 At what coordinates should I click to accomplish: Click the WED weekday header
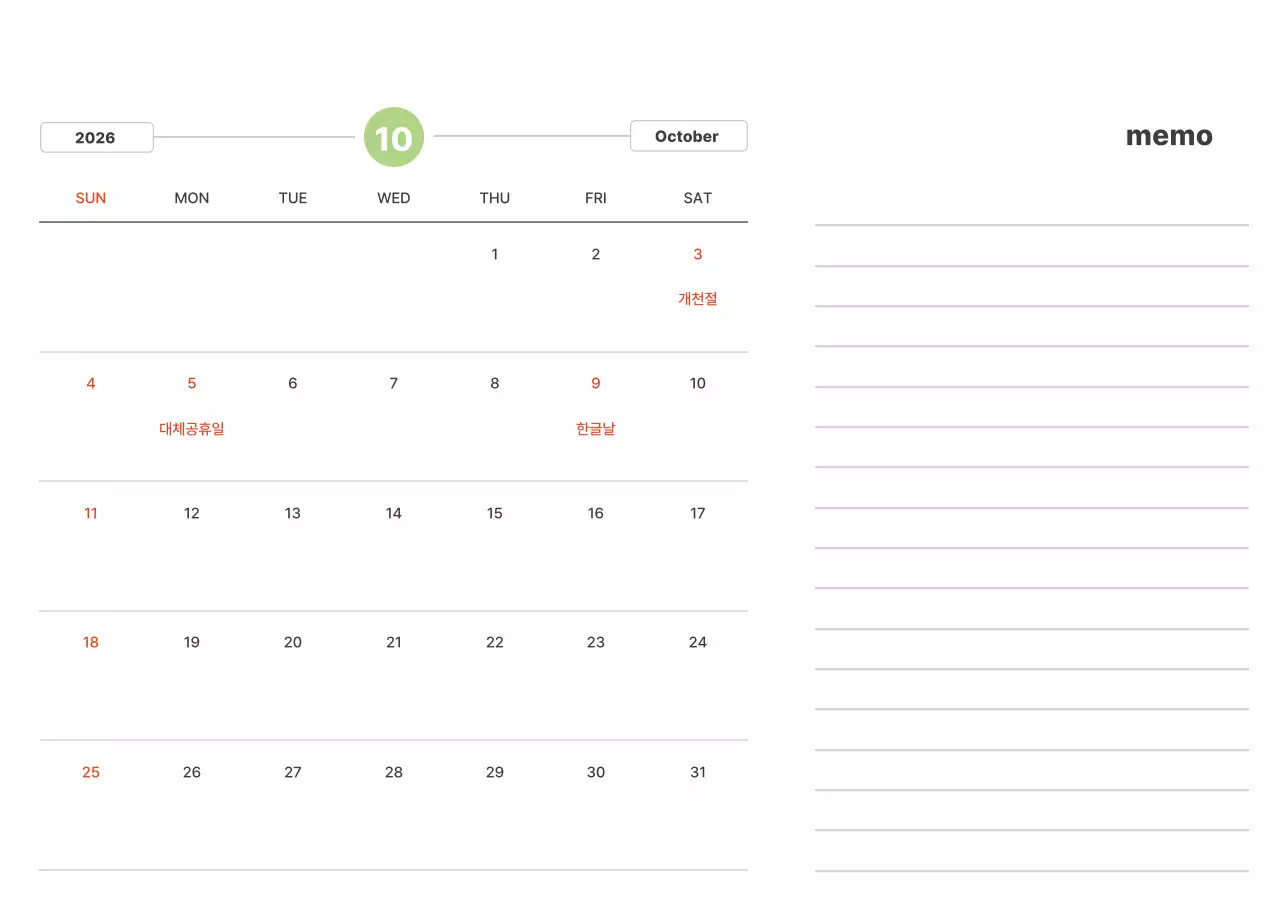coord(394,198)
